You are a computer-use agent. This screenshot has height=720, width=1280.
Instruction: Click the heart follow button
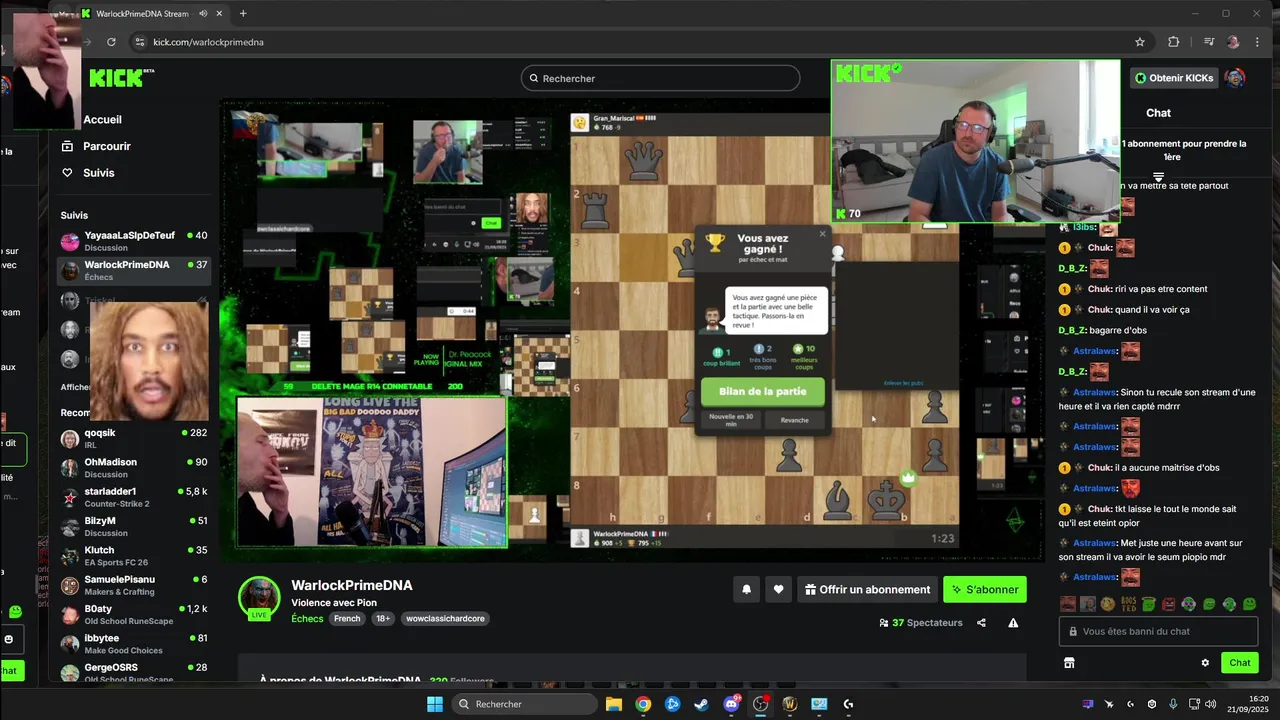pyautogui.click(x=778, y=590)
